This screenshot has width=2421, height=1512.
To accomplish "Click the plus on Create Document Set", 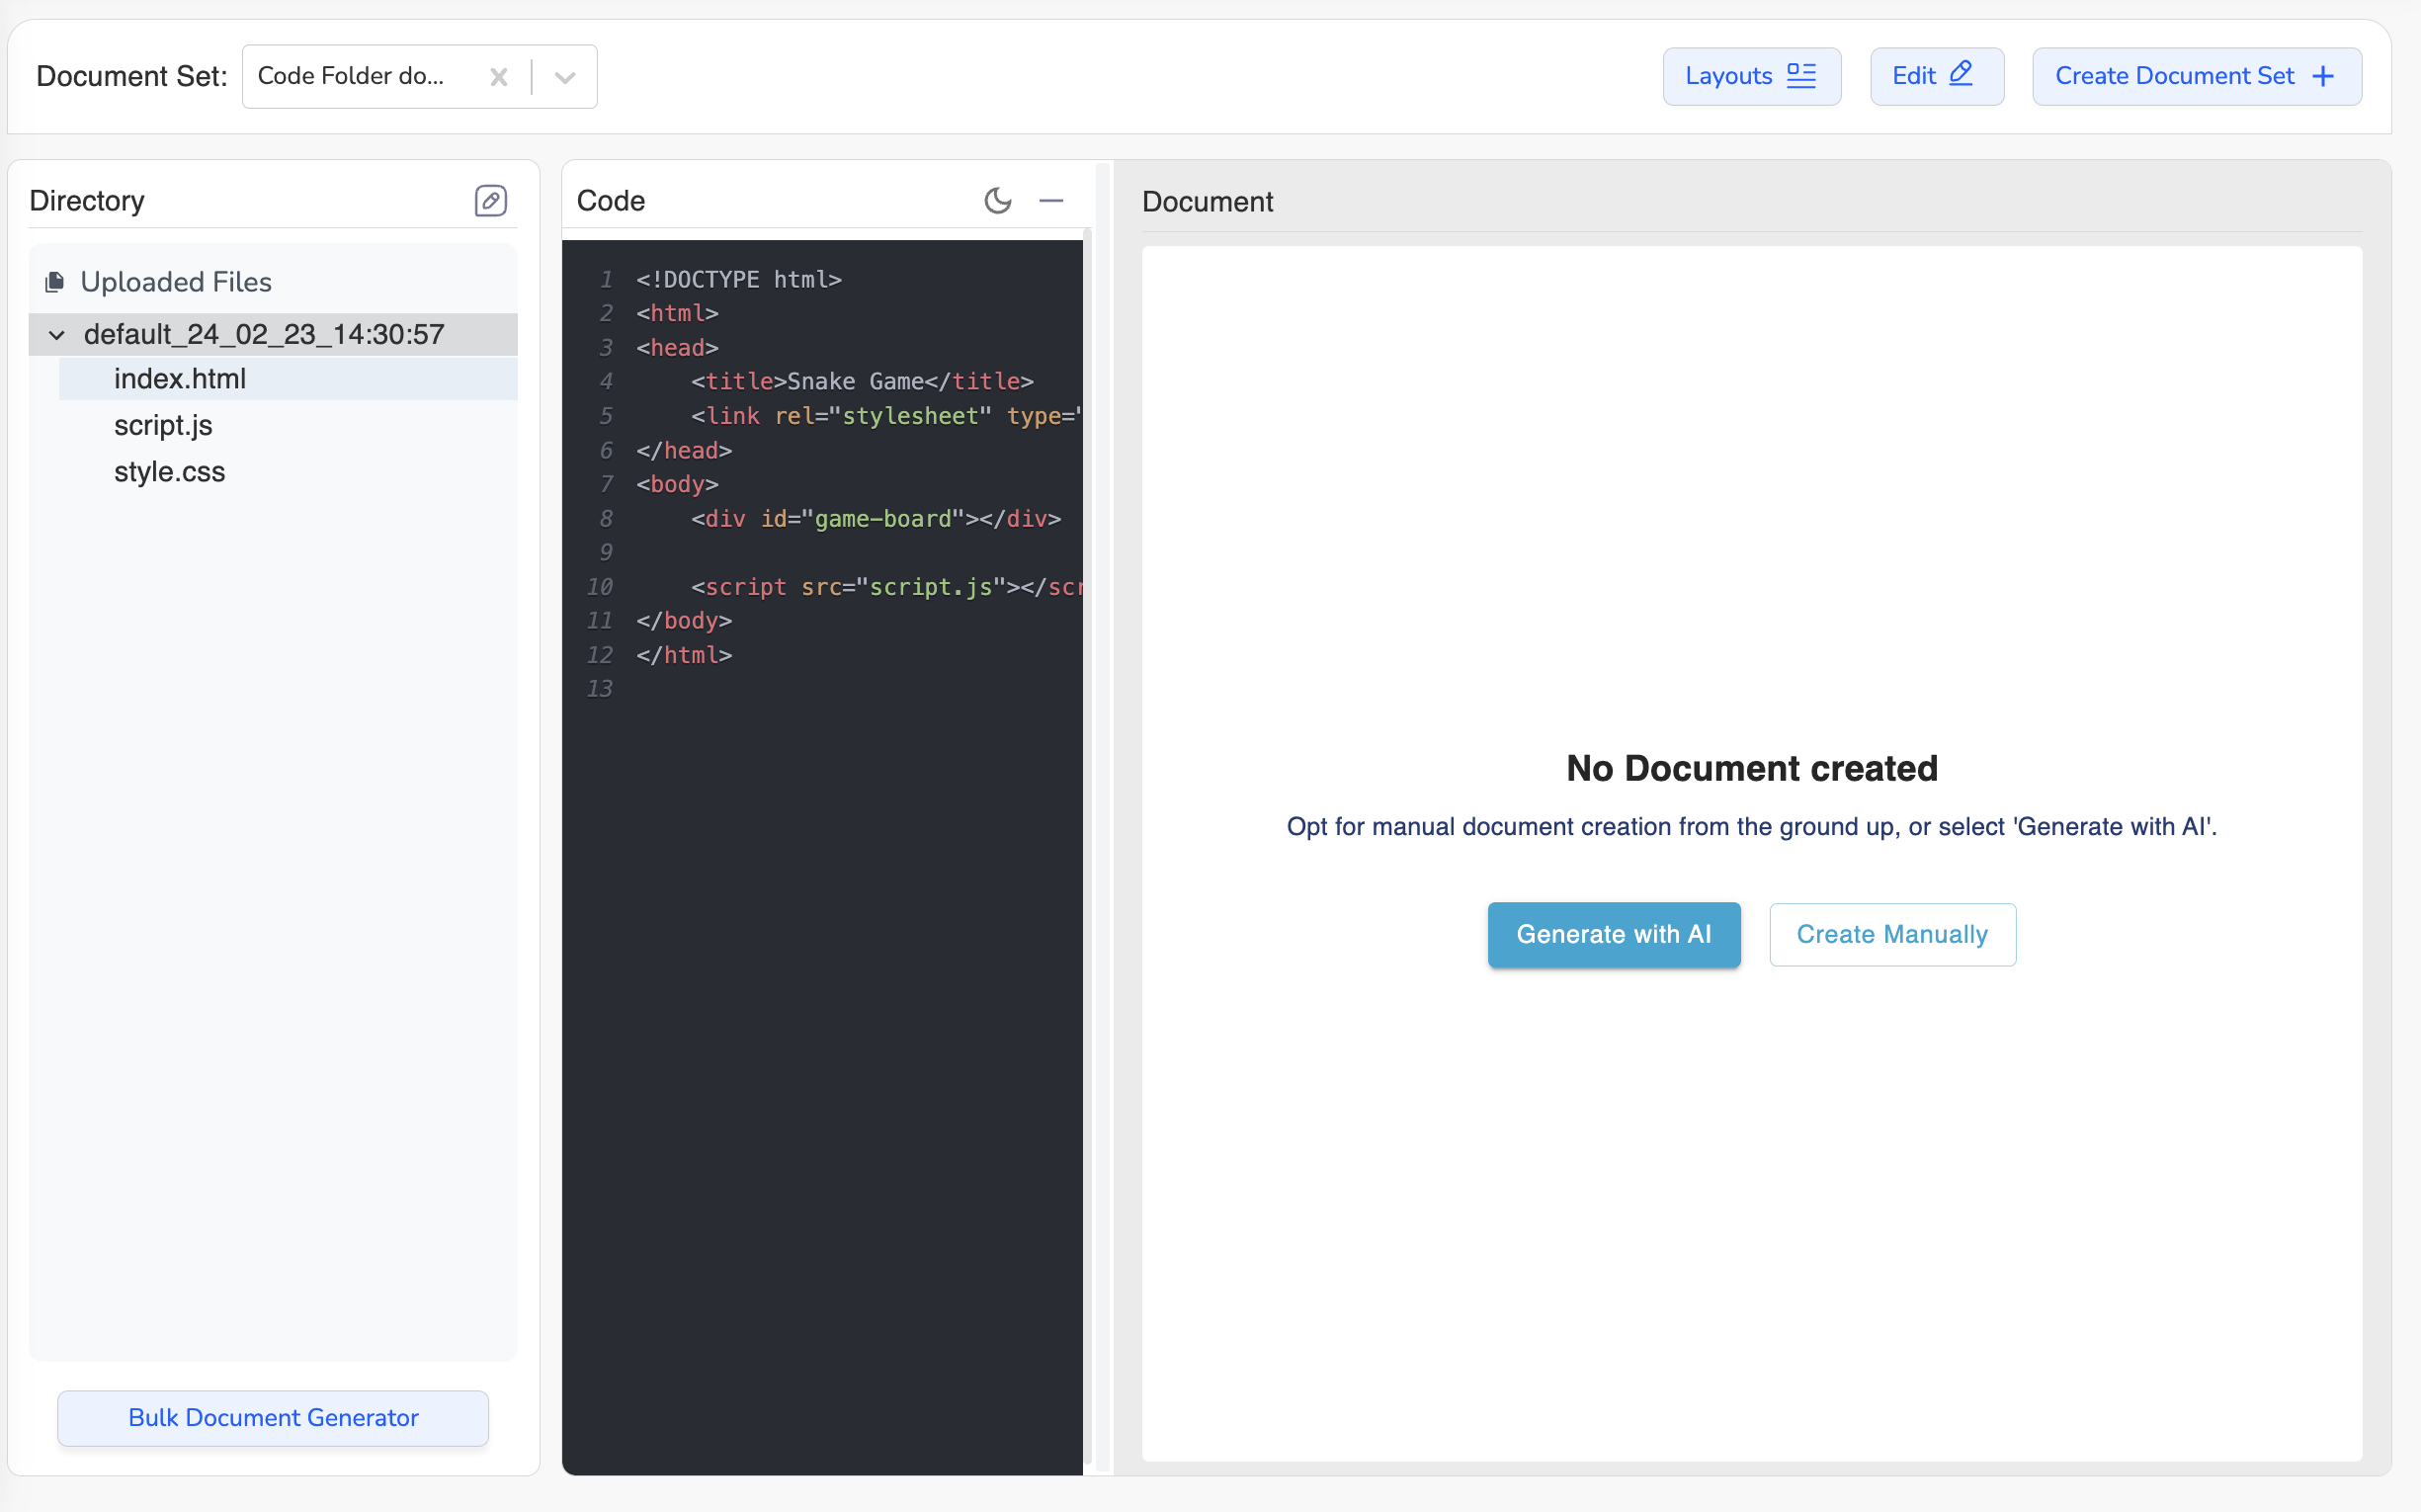I will pyautogui.click(x=2324, y=76).
